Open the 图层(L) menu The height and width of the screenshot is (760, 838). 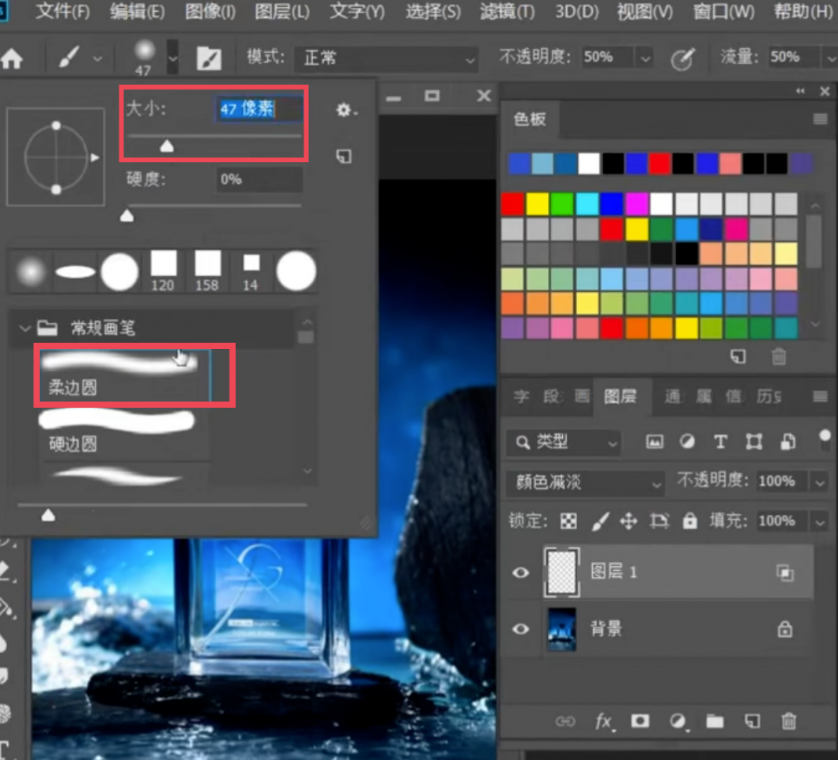point(282,11)
